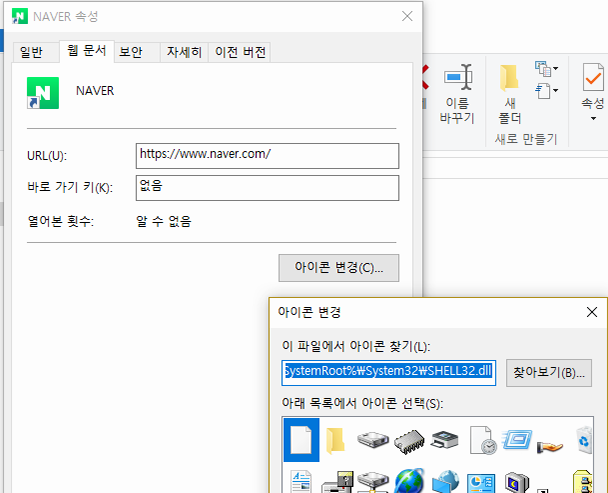Select the monitor with globe network icon

coord(446,481)
